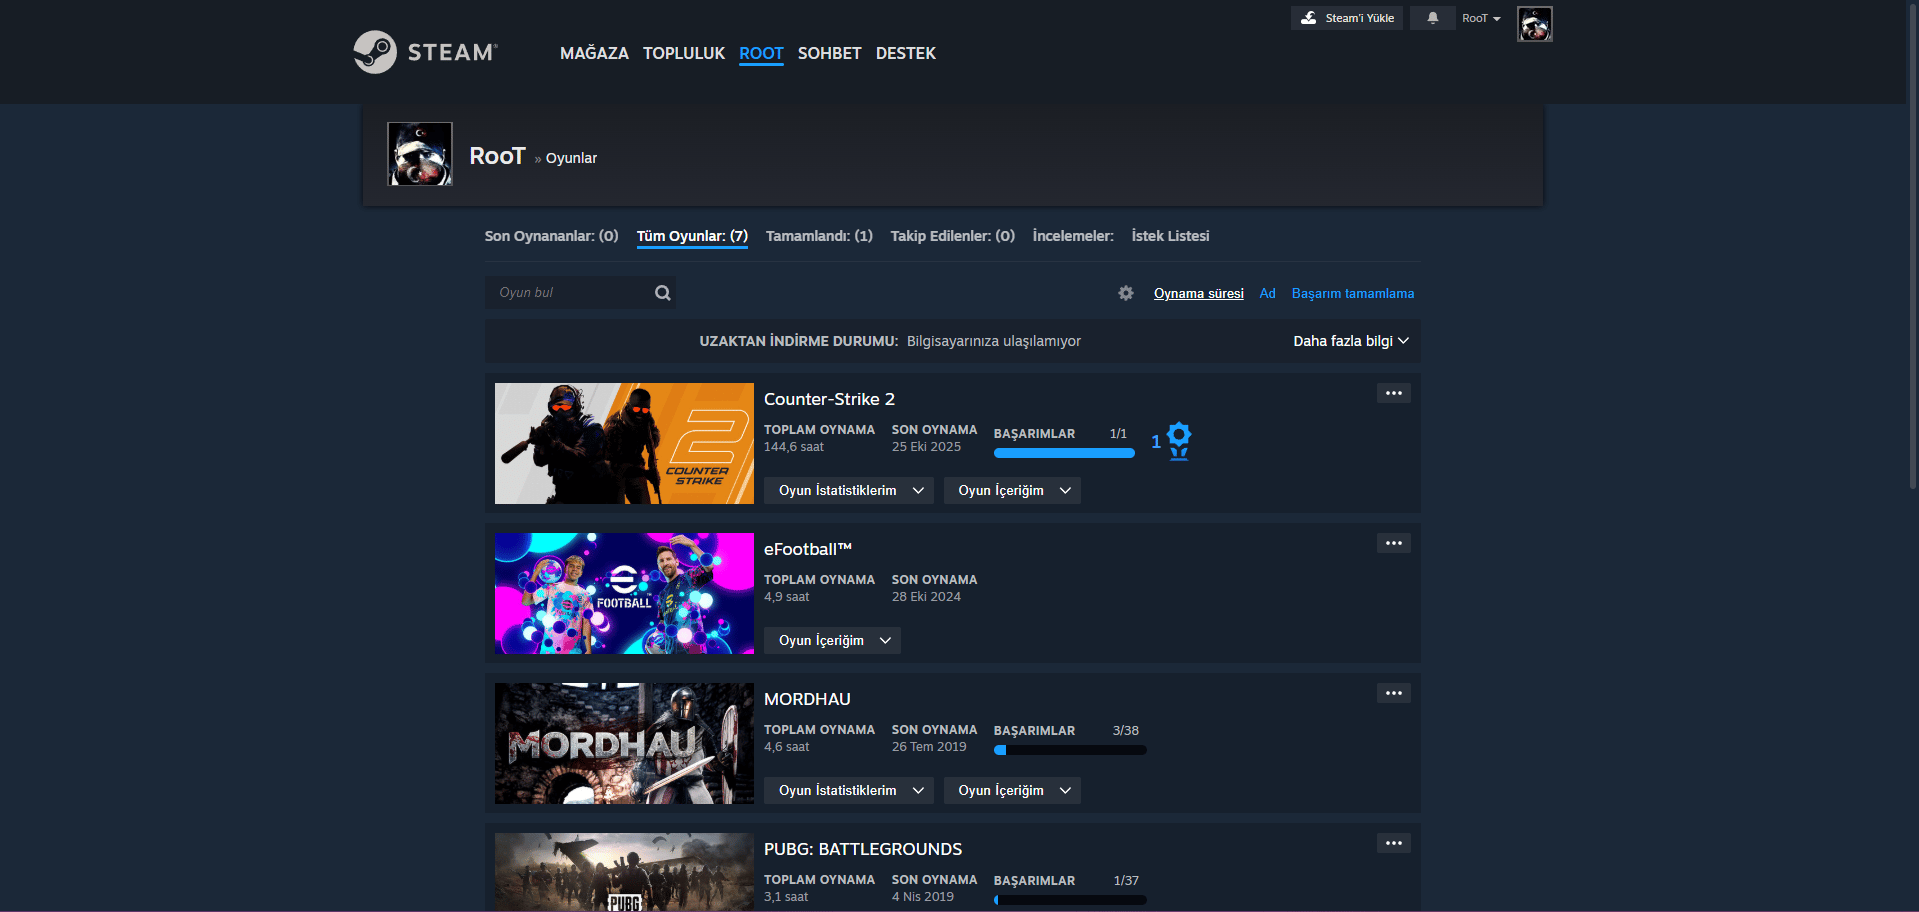The image size is (1919, 912).
Task: Open the MORDHAU three-dot menu
Action: 1394,693
